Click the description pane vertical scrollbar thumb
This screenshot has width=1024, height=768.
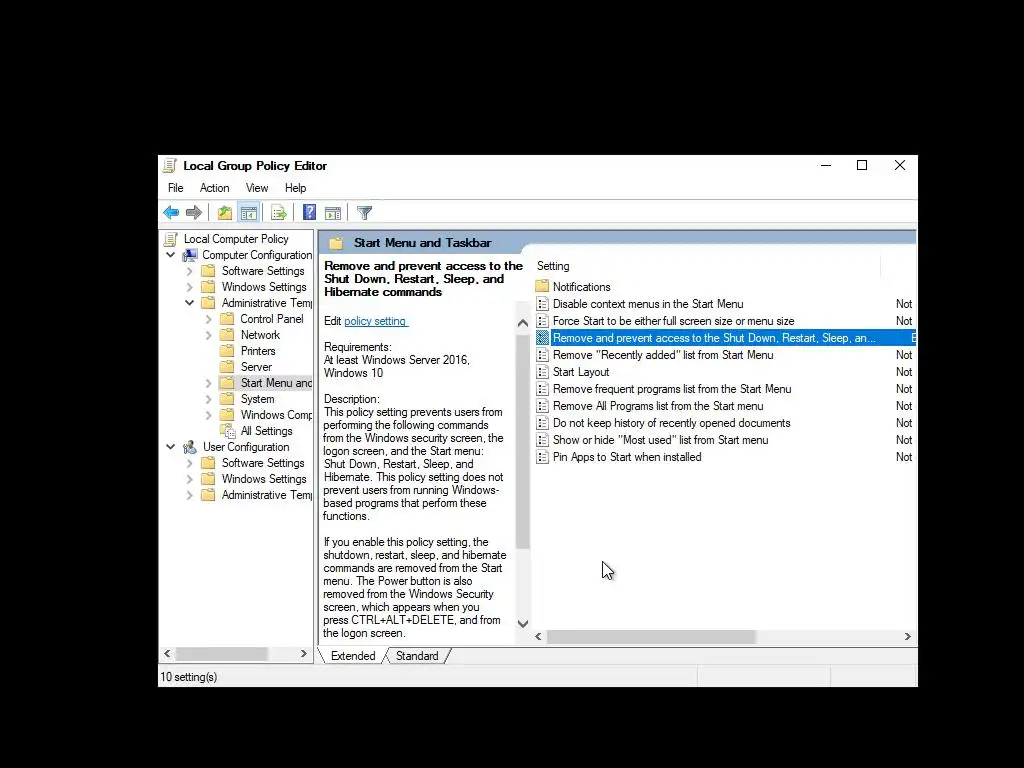[x=522, y=441]
